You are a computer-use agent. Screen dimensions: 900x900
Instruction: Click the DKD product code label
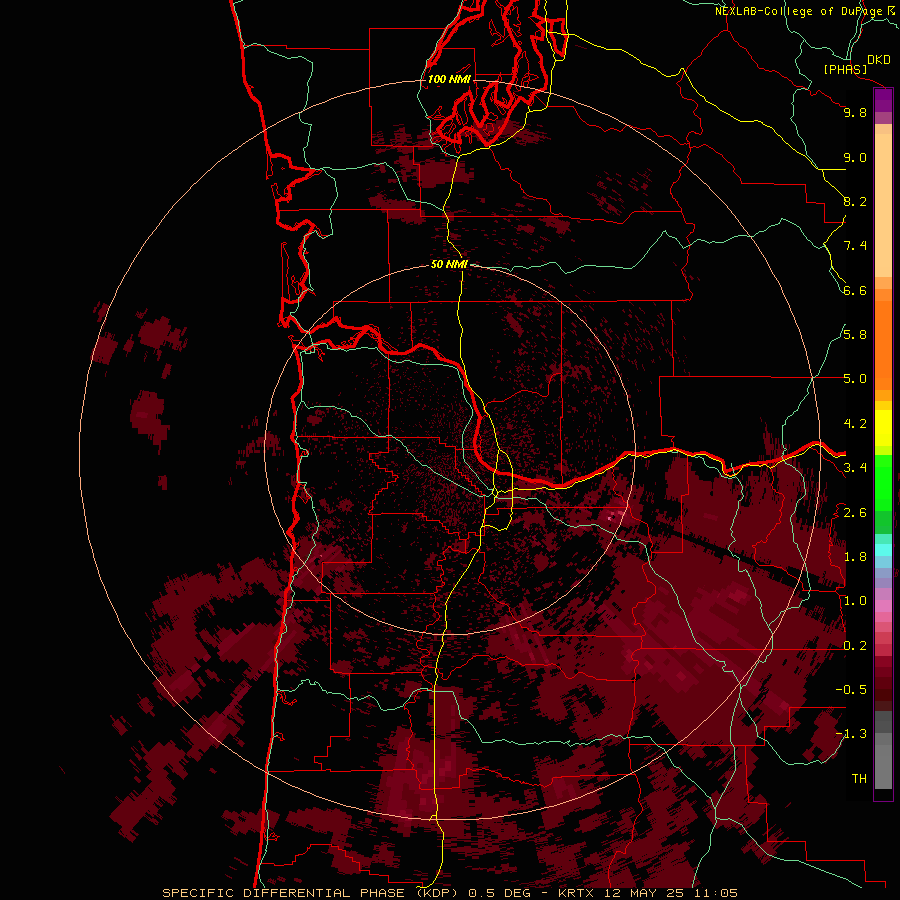(879, 60)
